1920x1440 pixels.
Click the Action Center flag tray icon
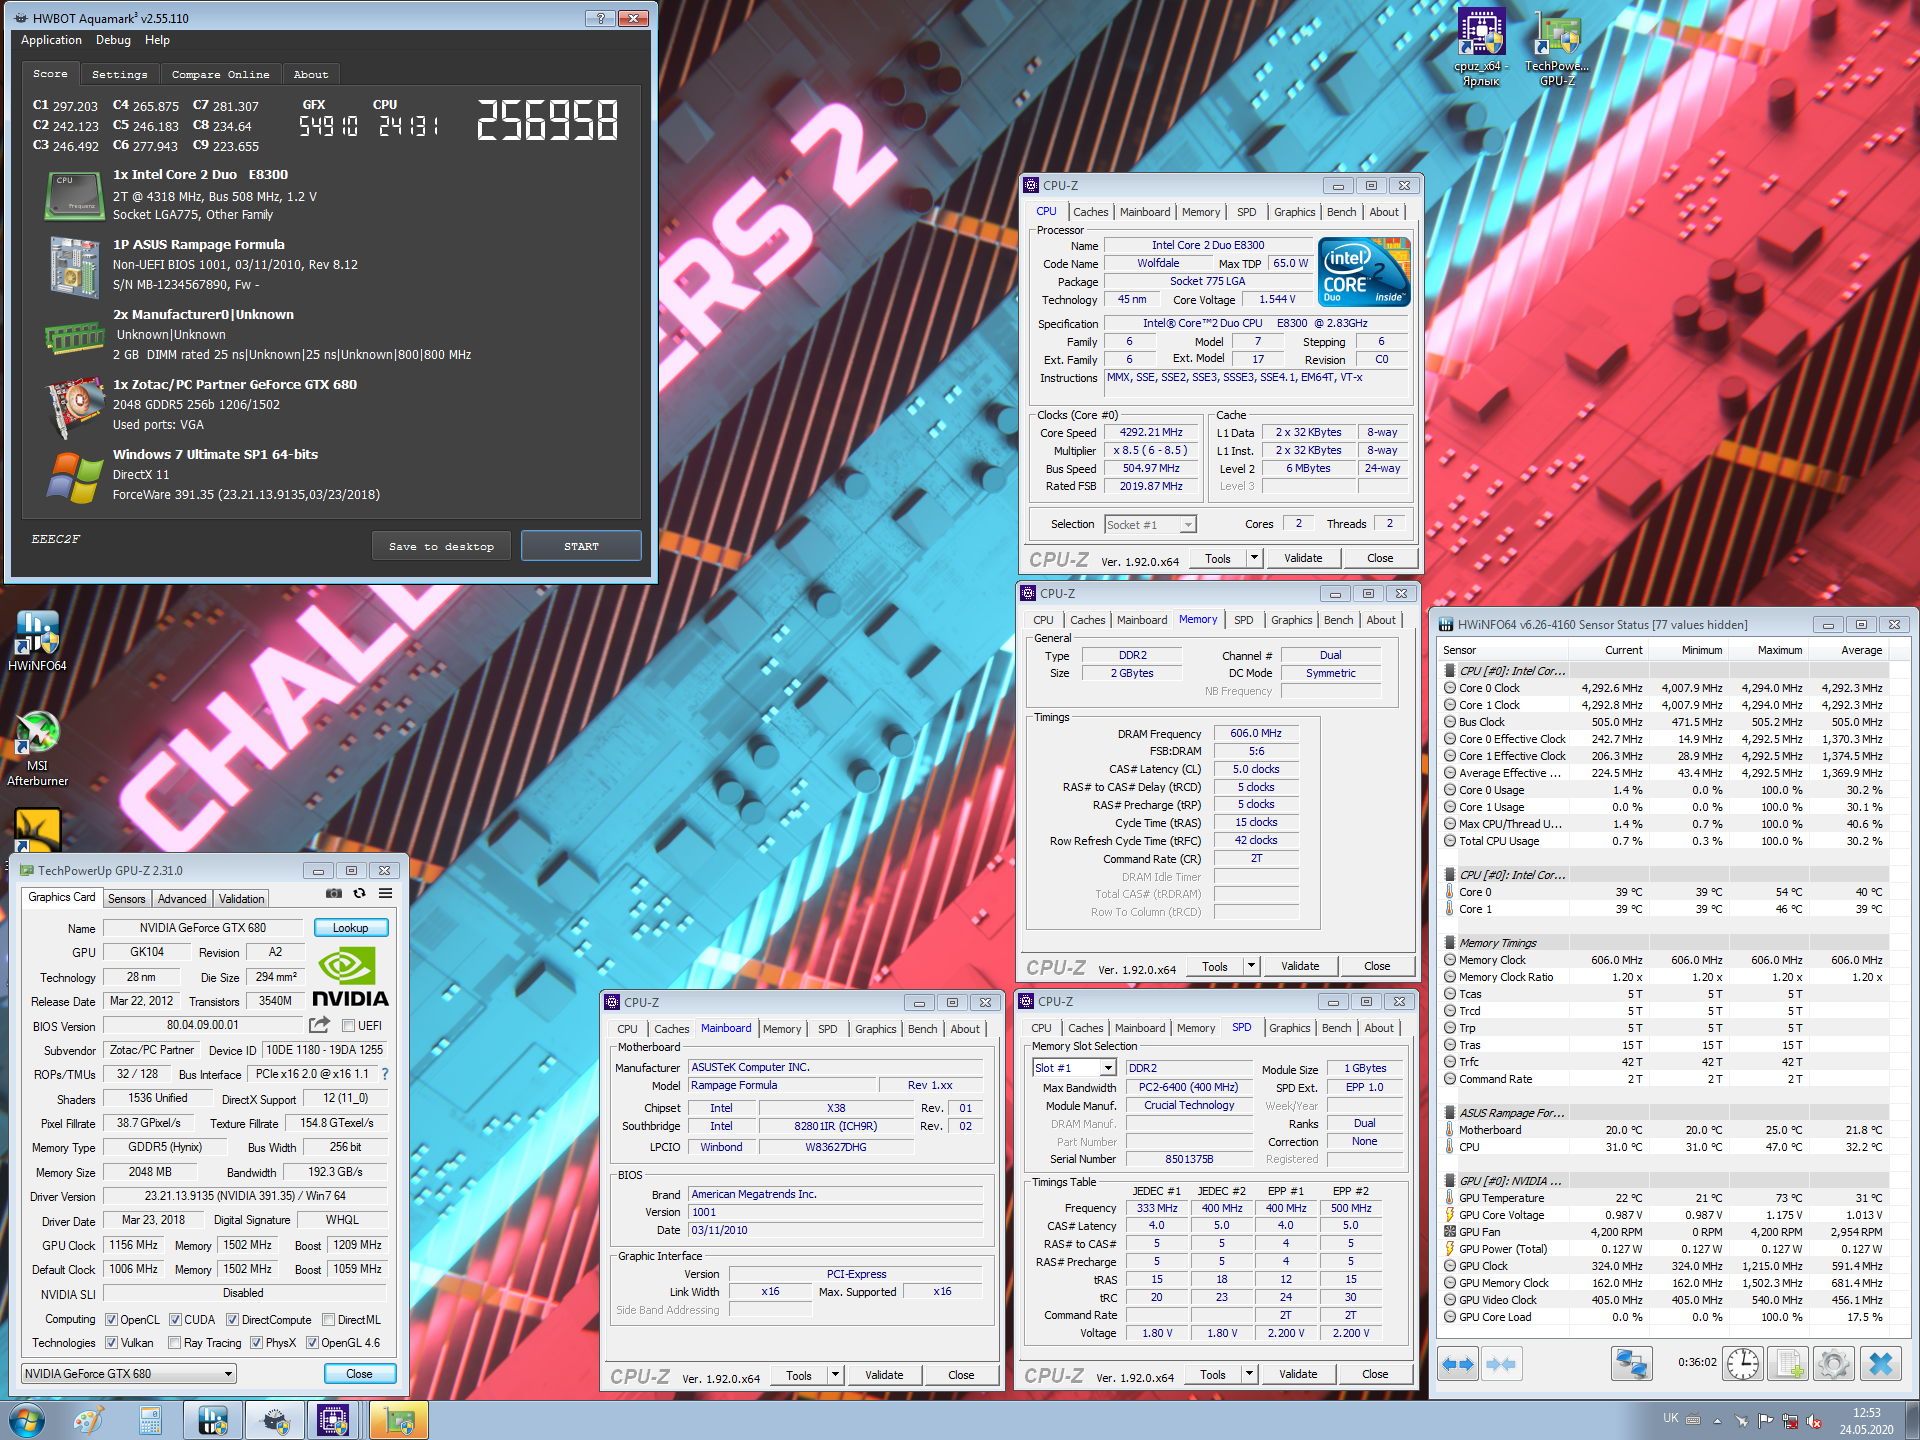pyautogui.click(x=1765, y=1421)
